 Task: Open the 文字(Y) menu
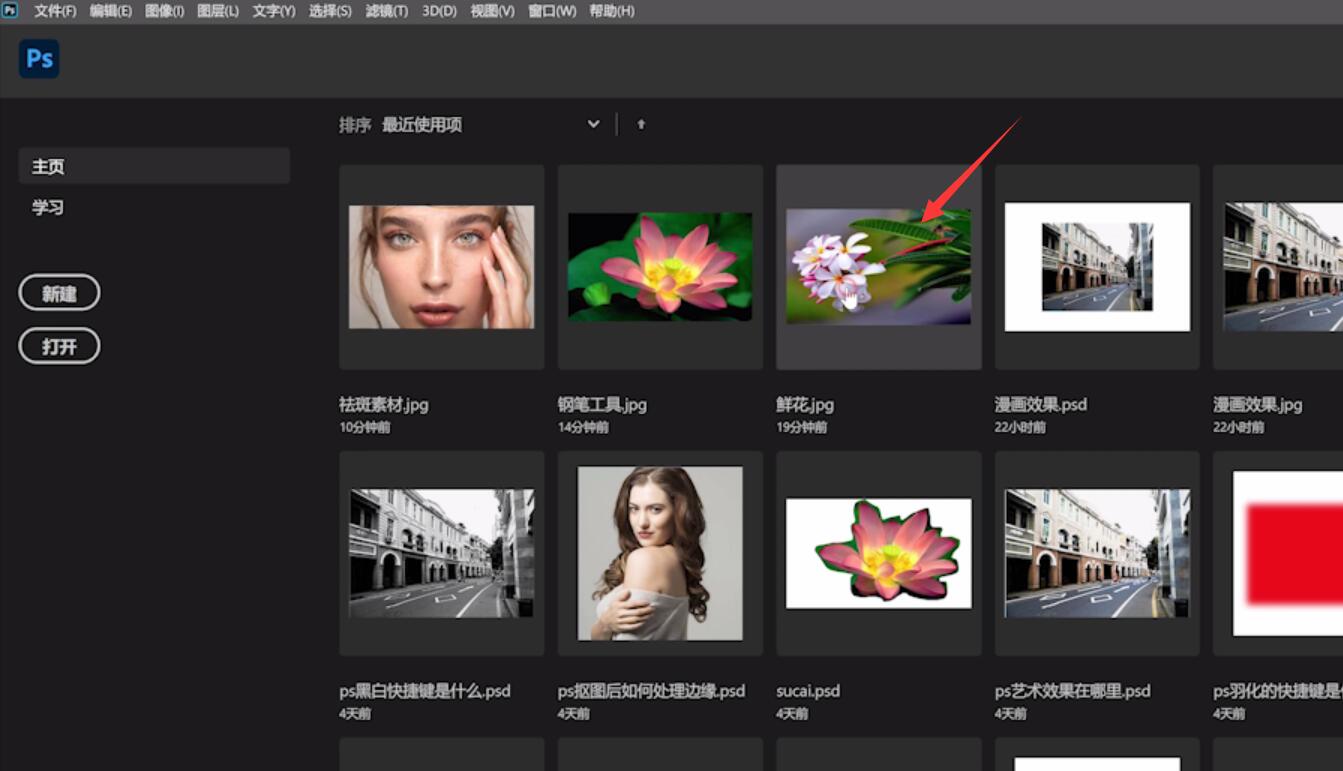coord(274,11)
